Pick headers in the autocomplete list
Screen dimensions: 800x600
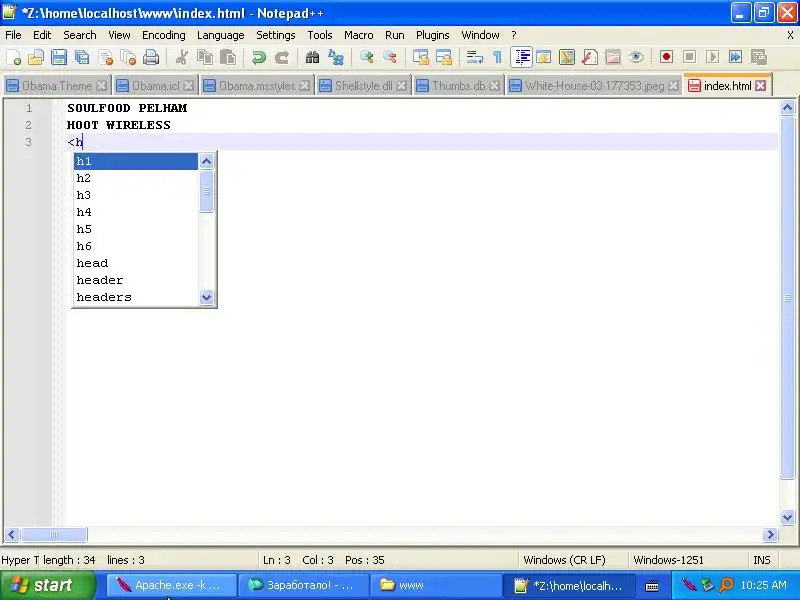click(x=136, y=297)
